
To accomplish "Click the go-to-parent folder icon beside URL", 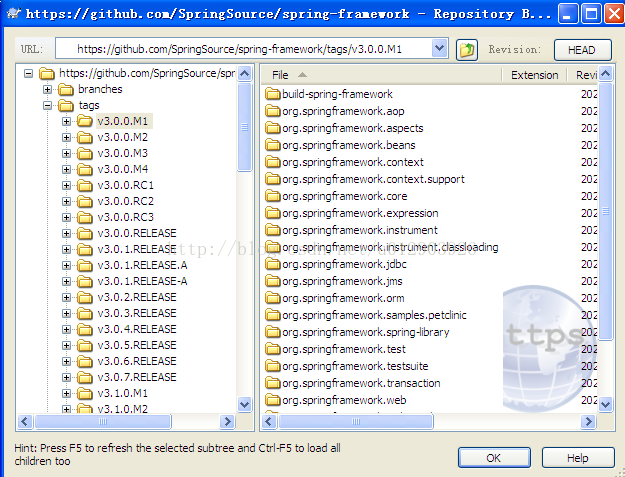I will (467, 50).
